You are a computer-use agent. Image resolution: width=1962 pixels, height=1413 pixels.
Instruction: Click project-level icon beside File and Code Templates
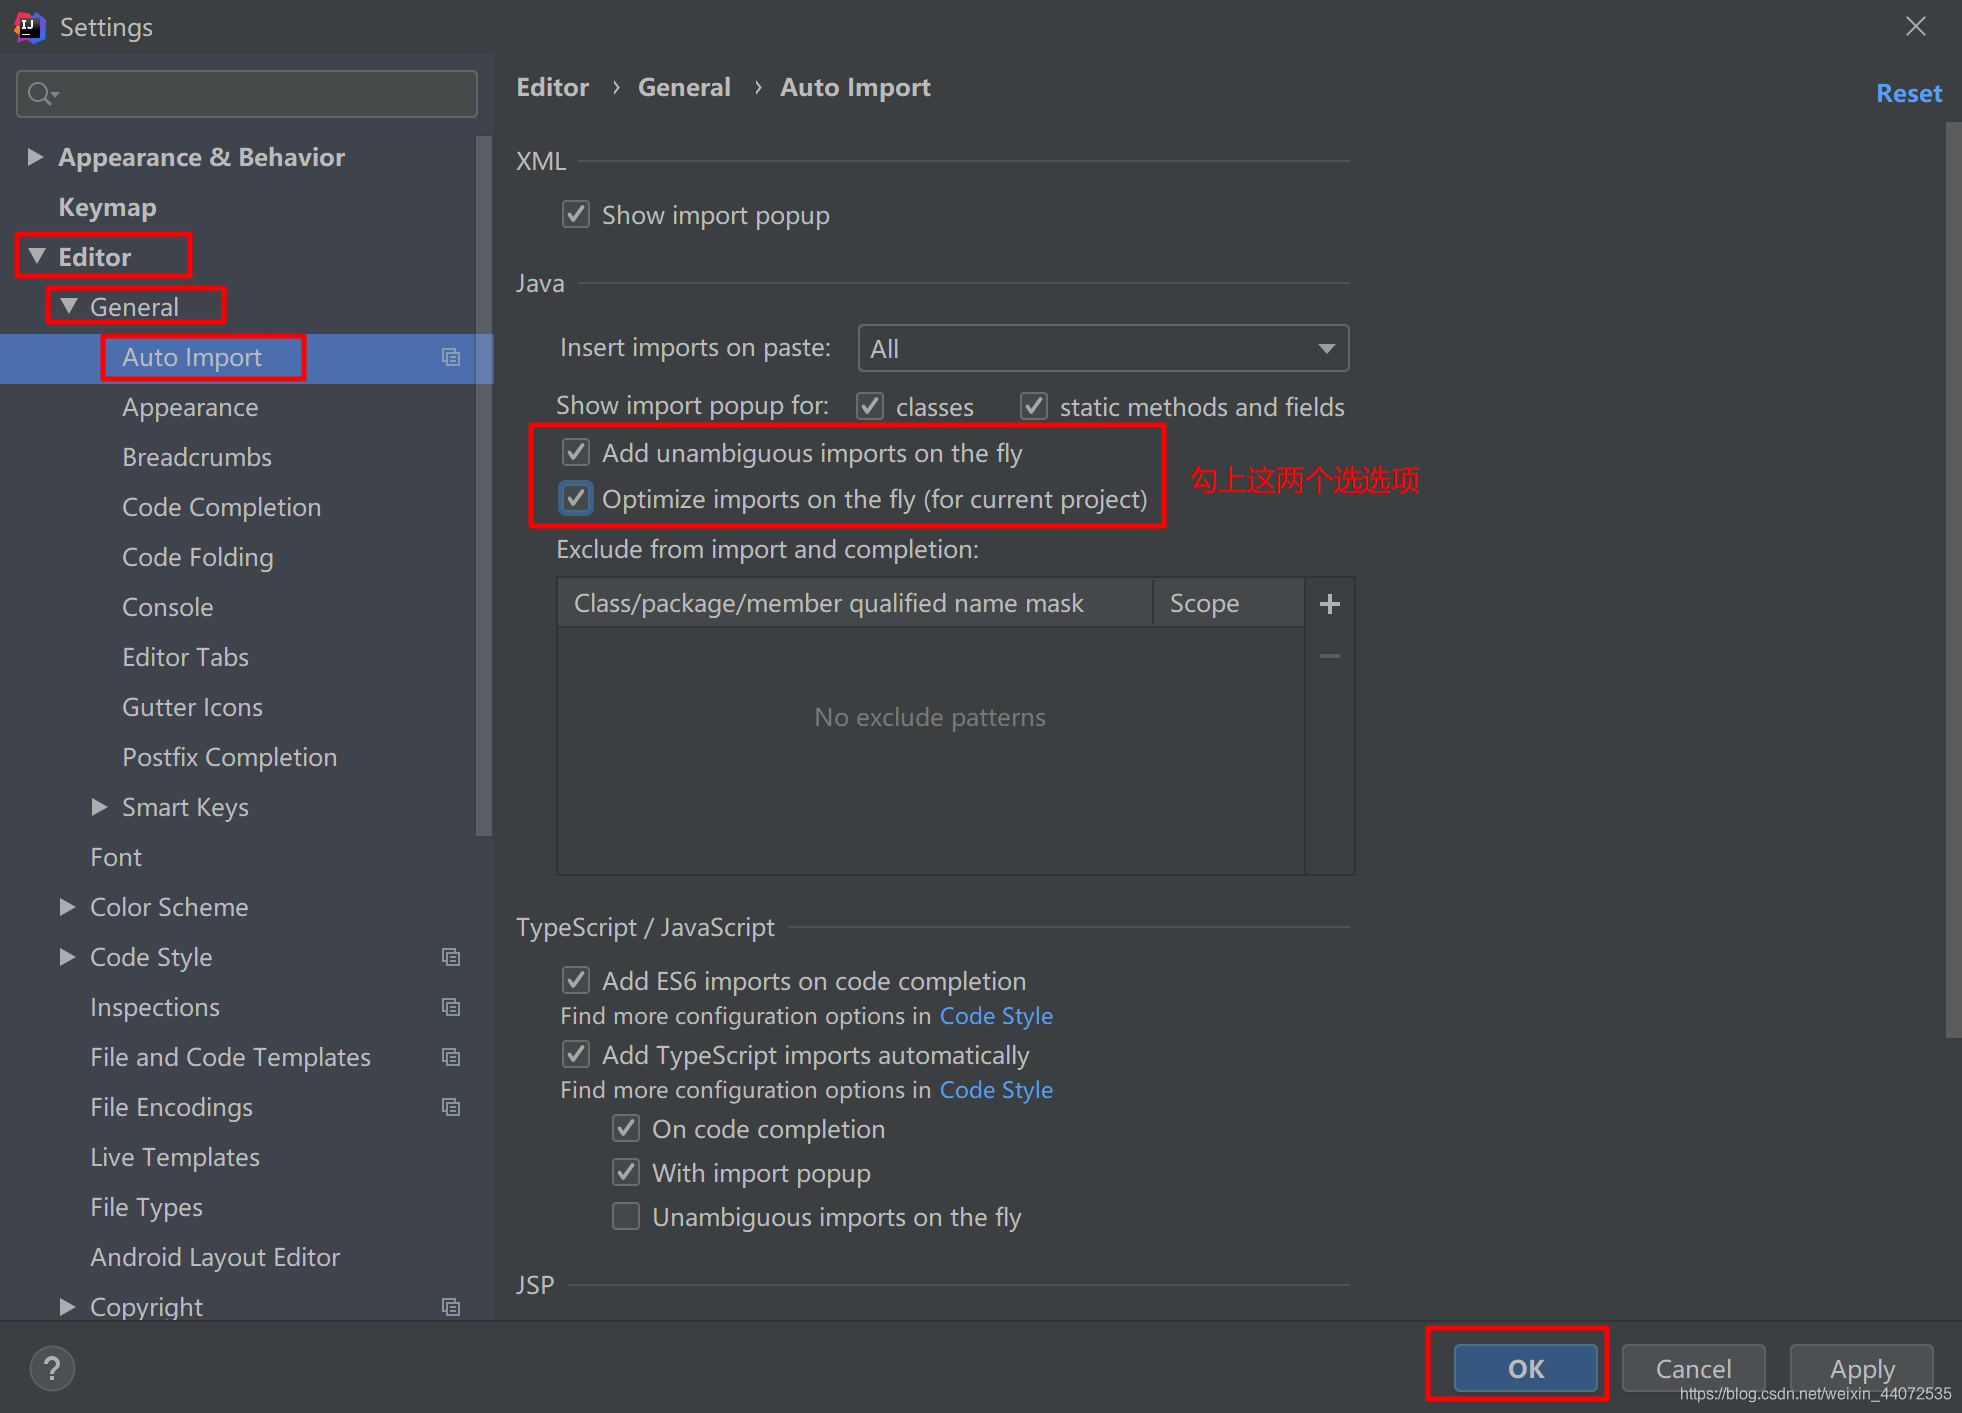coord(451,1058)
